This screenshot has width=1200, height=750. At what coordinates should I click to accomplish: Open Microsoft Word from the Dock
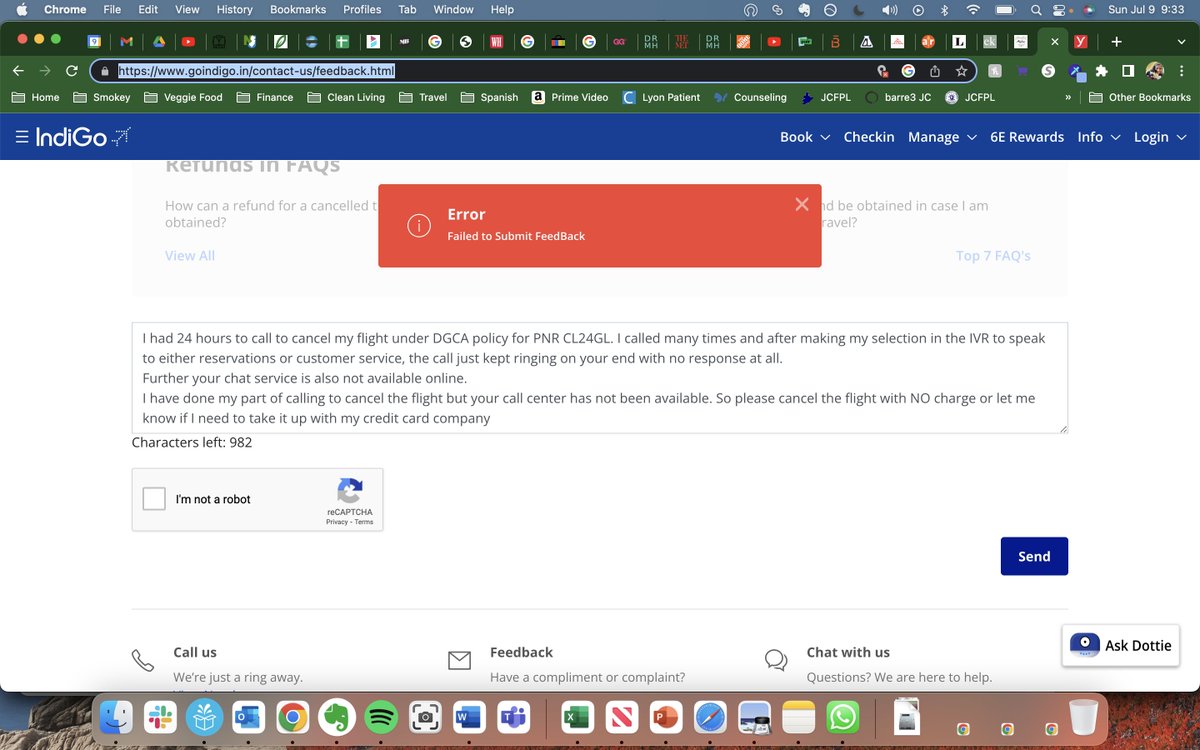pos(468,717)
